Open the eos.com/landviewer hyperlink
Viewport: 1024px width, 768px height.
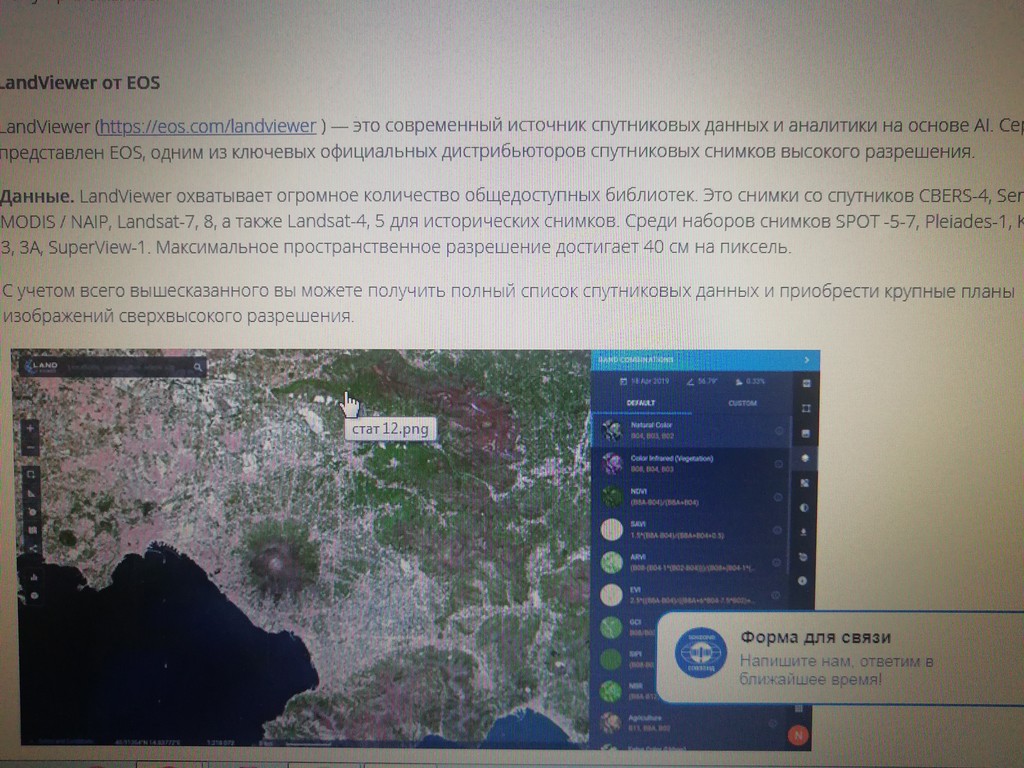tap(208, 125)
